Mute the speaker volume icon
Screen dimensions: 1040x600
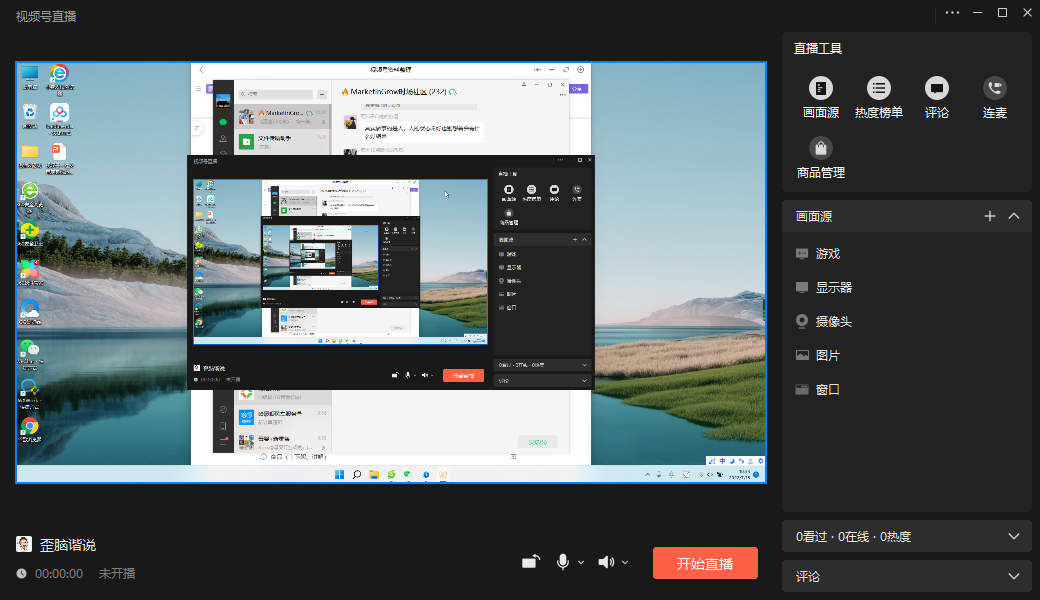[x=605, y=562]
